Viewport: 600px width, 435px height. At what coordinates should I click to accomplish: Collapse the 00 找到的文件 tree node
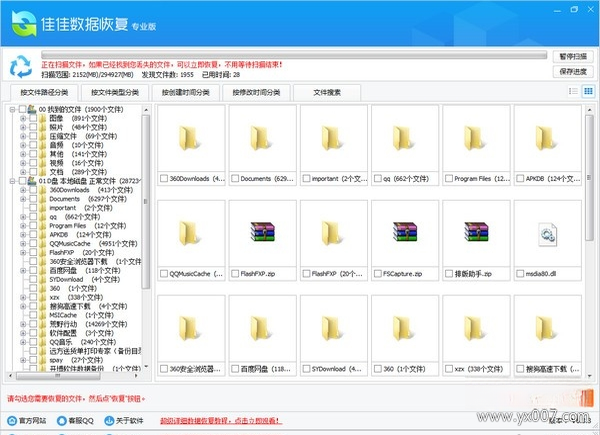click(x=12, y=109)
